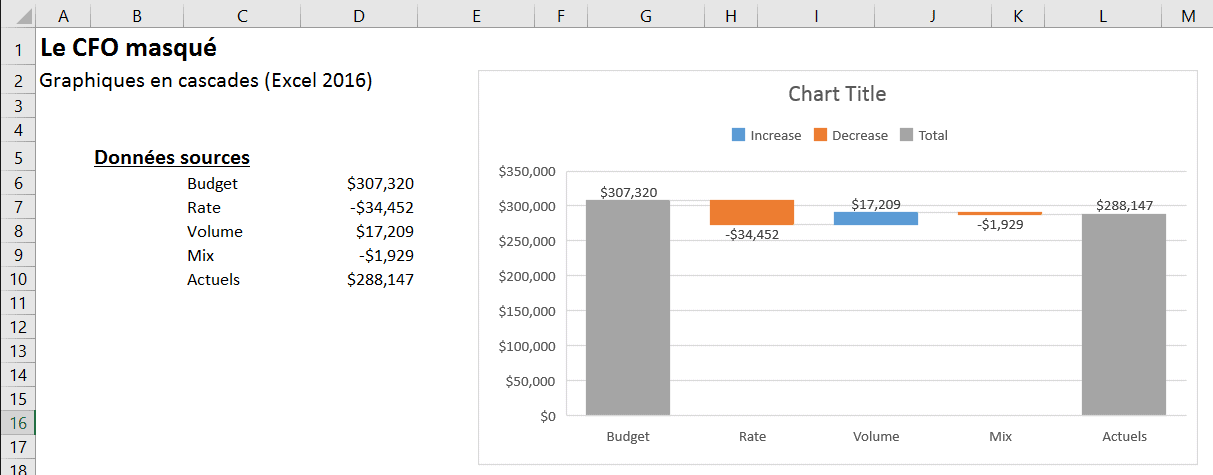Select the 'Budget' label cell in data table
The height and width of the screenshot is (475, 1213).
pyautogui.click(x=212, y=183)
